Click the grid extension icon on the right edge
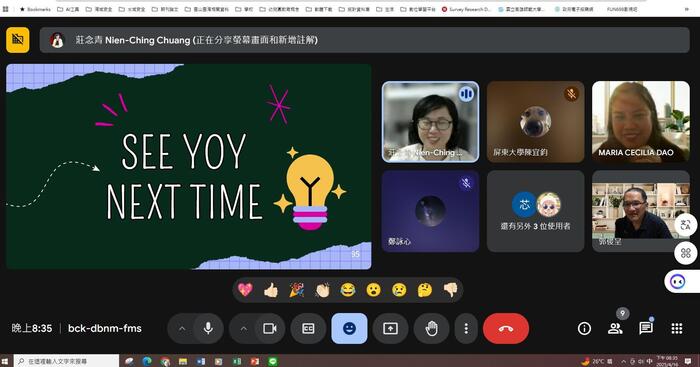700x367 pixels. pyautogui.click(x=686, y=254)
